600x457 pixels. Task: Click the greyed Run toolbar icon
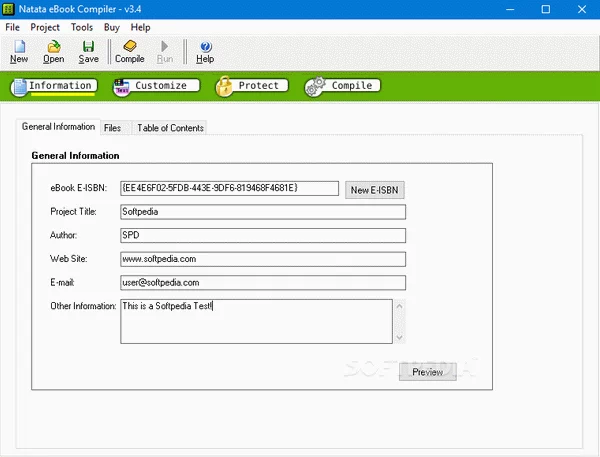[165, 52]
